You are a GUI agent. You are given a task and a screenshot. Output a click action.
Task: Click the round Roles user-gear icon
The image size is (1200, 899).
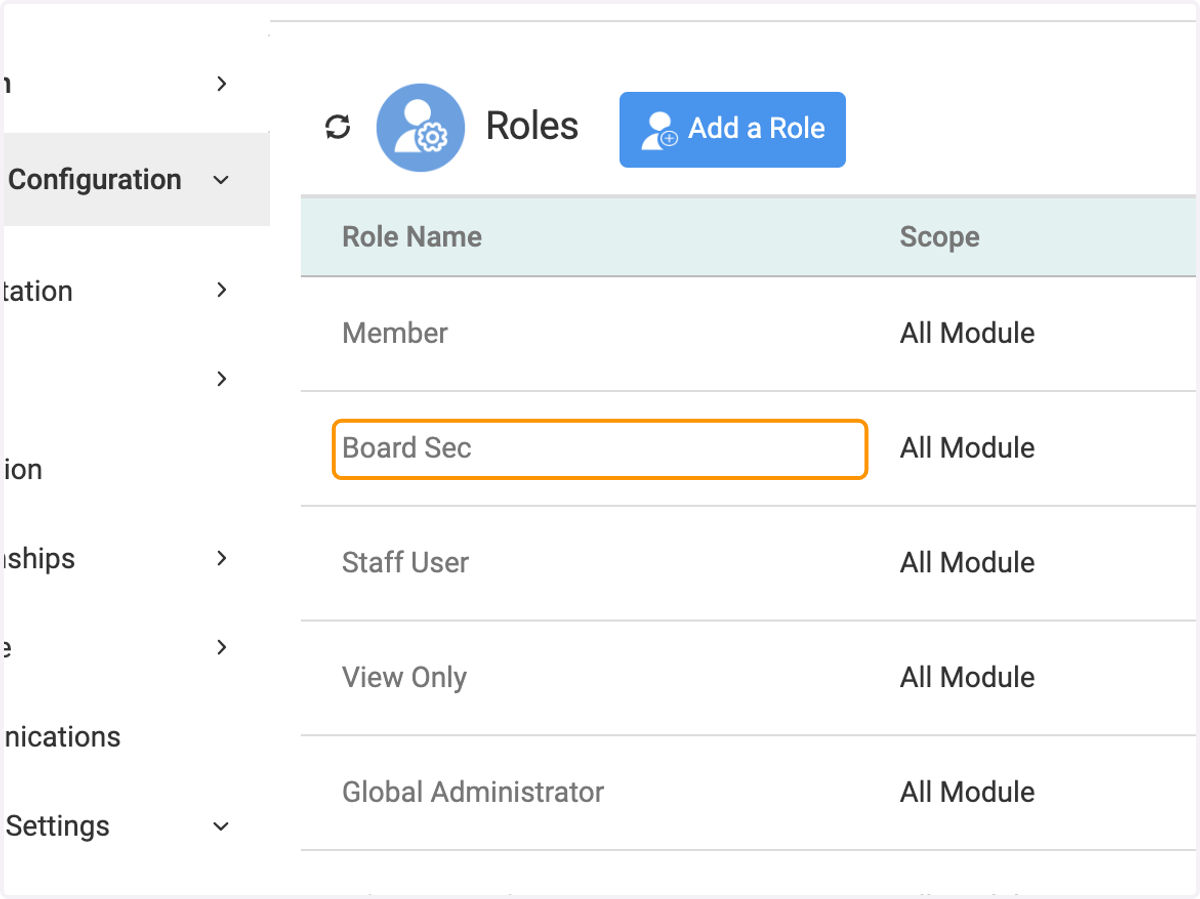pos(420,128)
